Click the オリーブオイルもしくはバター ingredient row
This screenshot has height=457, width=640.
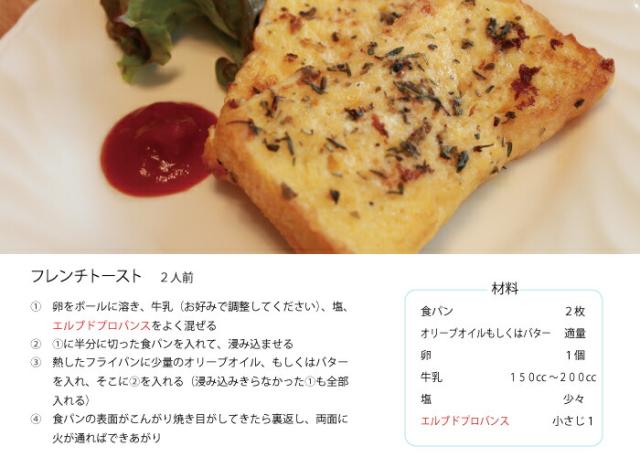click(x=503, y=333)
